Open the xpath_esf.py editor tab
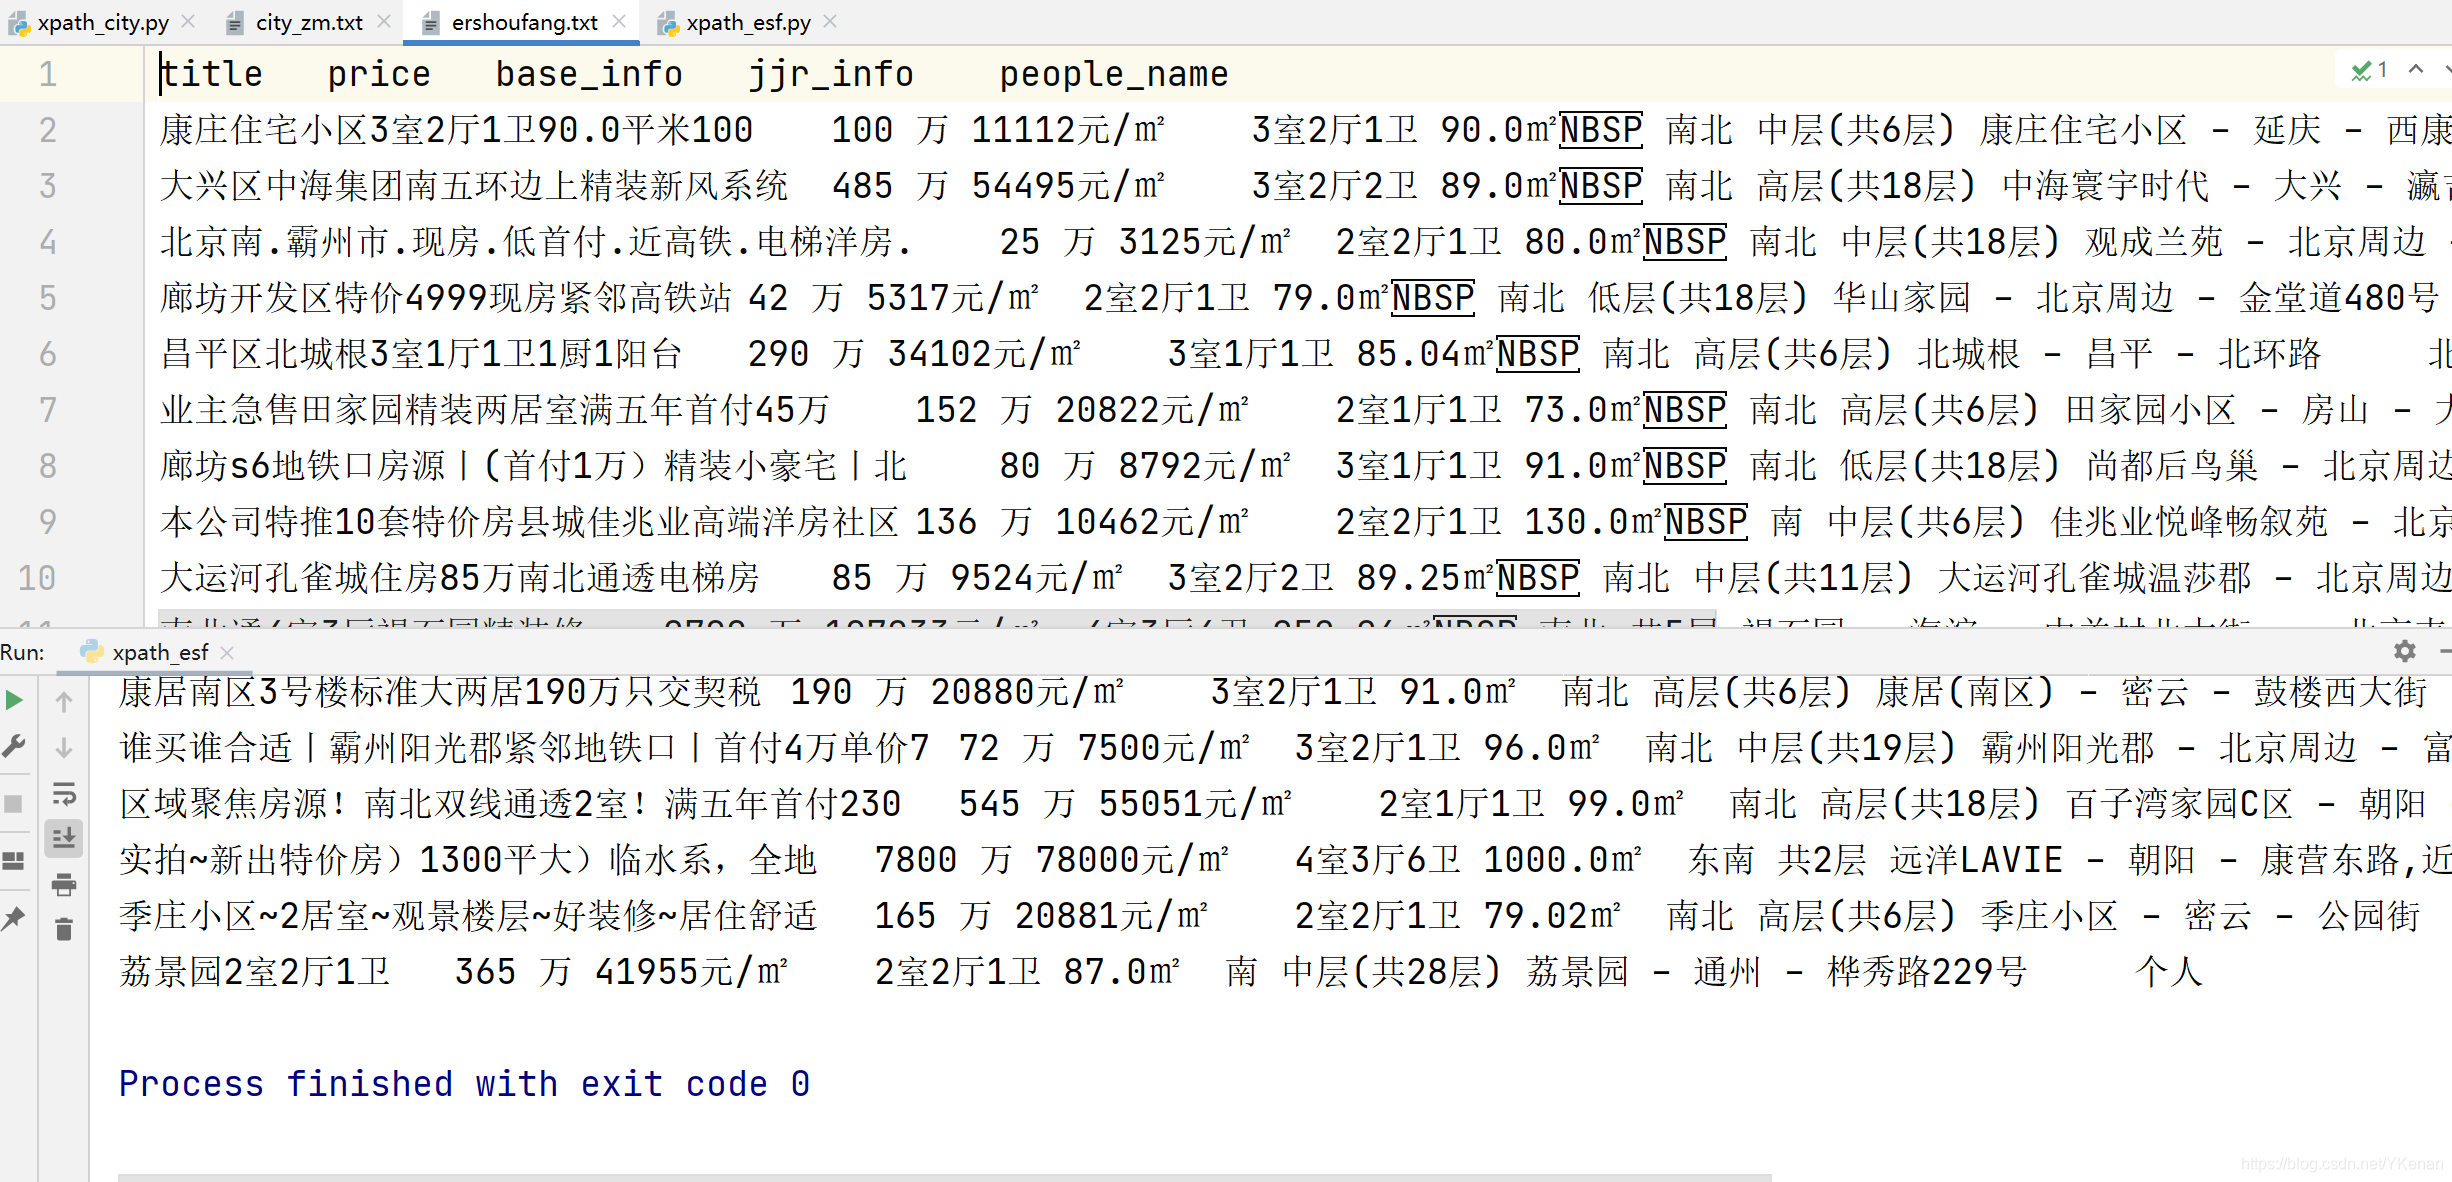Screen dimensions: 2452x1182 click(x=747, y=22)
